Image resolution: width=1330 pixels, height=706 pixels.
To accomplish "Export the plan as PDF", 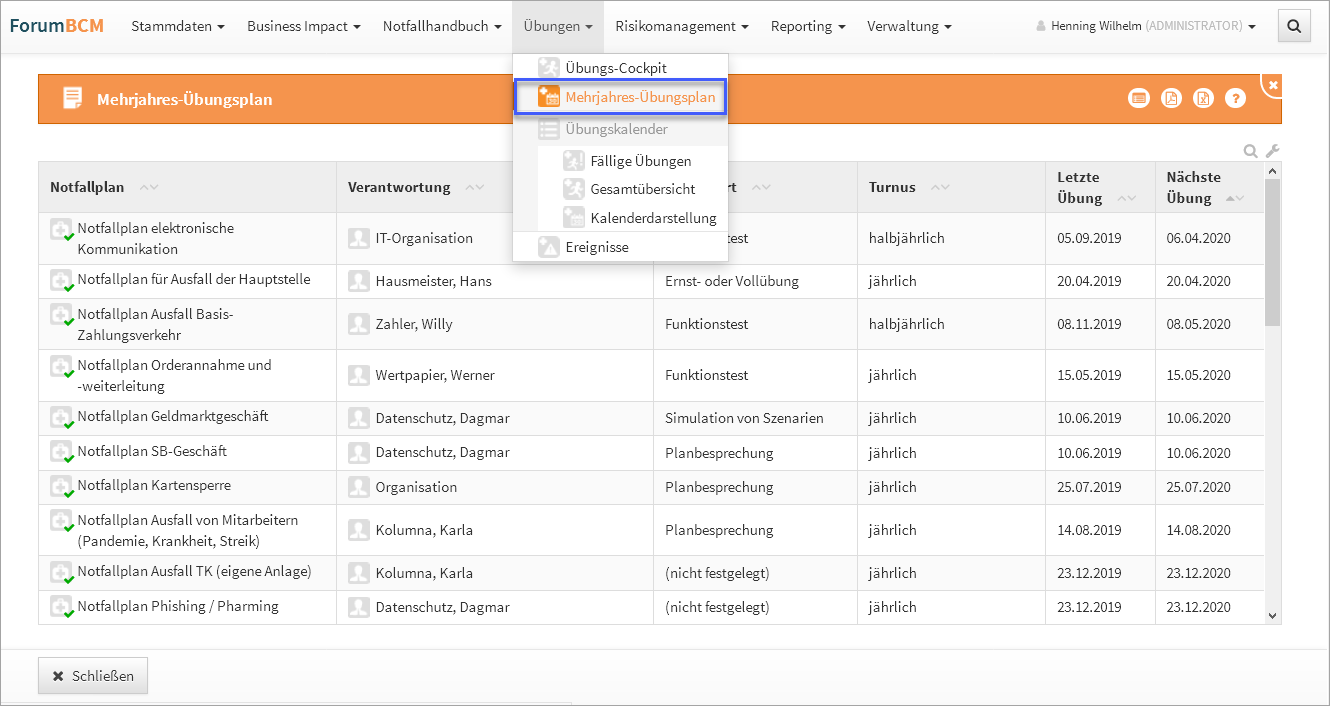I will tap(1171, 98).
